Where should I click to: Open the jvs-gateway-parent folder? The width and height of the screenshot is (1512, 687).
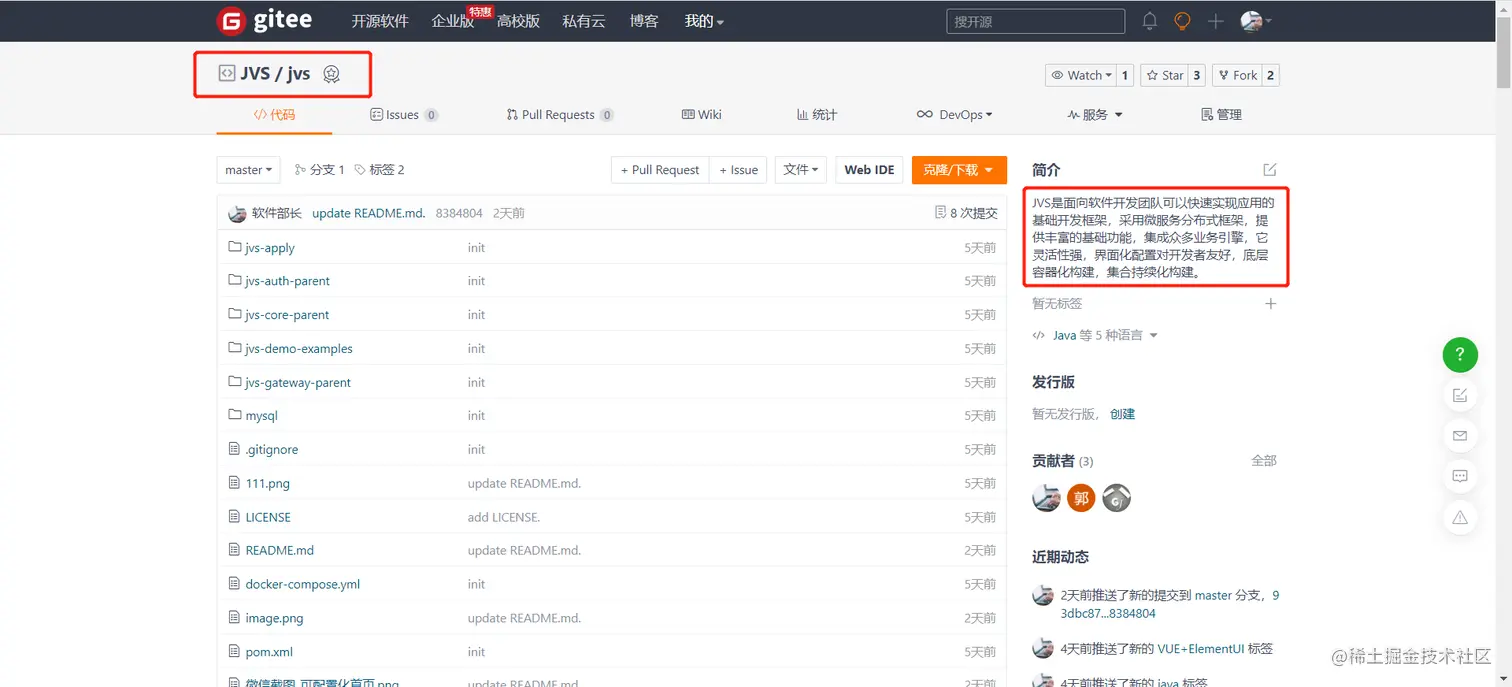click(x=298, y=382)
